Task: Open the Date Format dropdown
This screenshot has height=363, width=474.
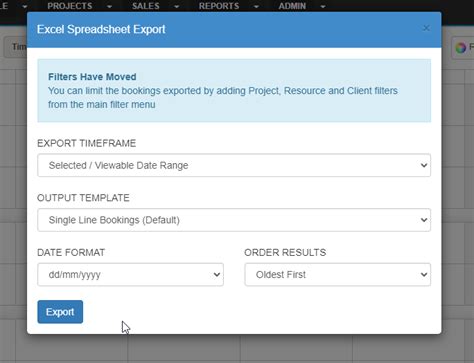Action: (130, 275)
